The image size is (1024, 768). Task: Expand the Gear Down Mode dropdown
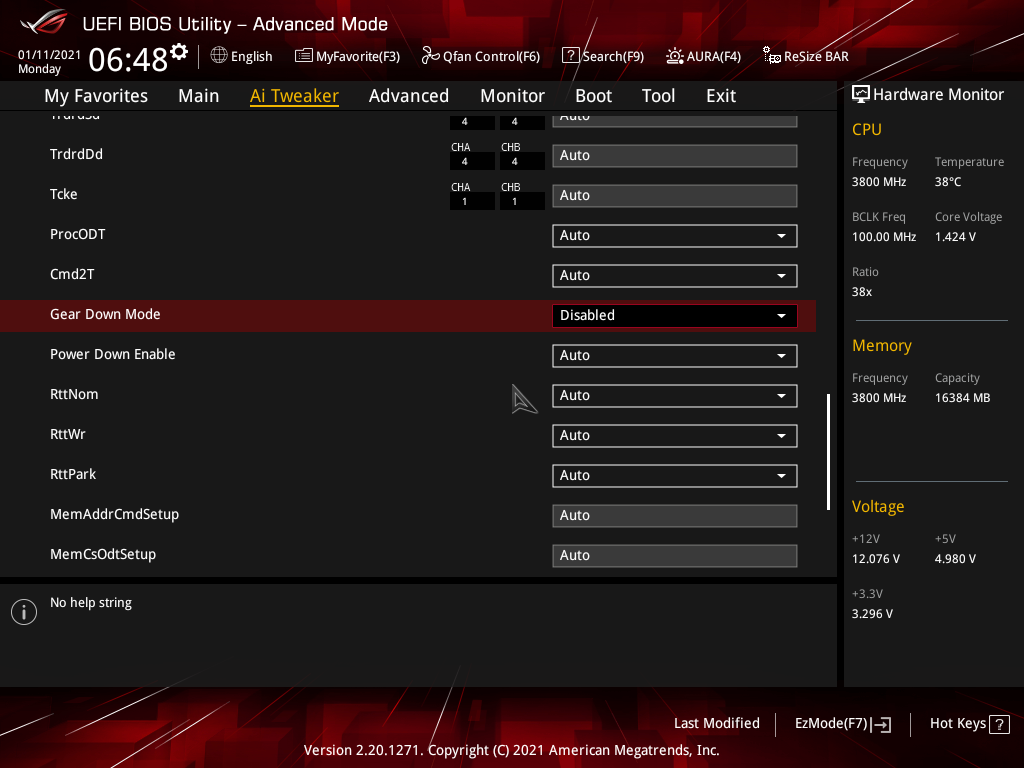[x=675, y=315]
